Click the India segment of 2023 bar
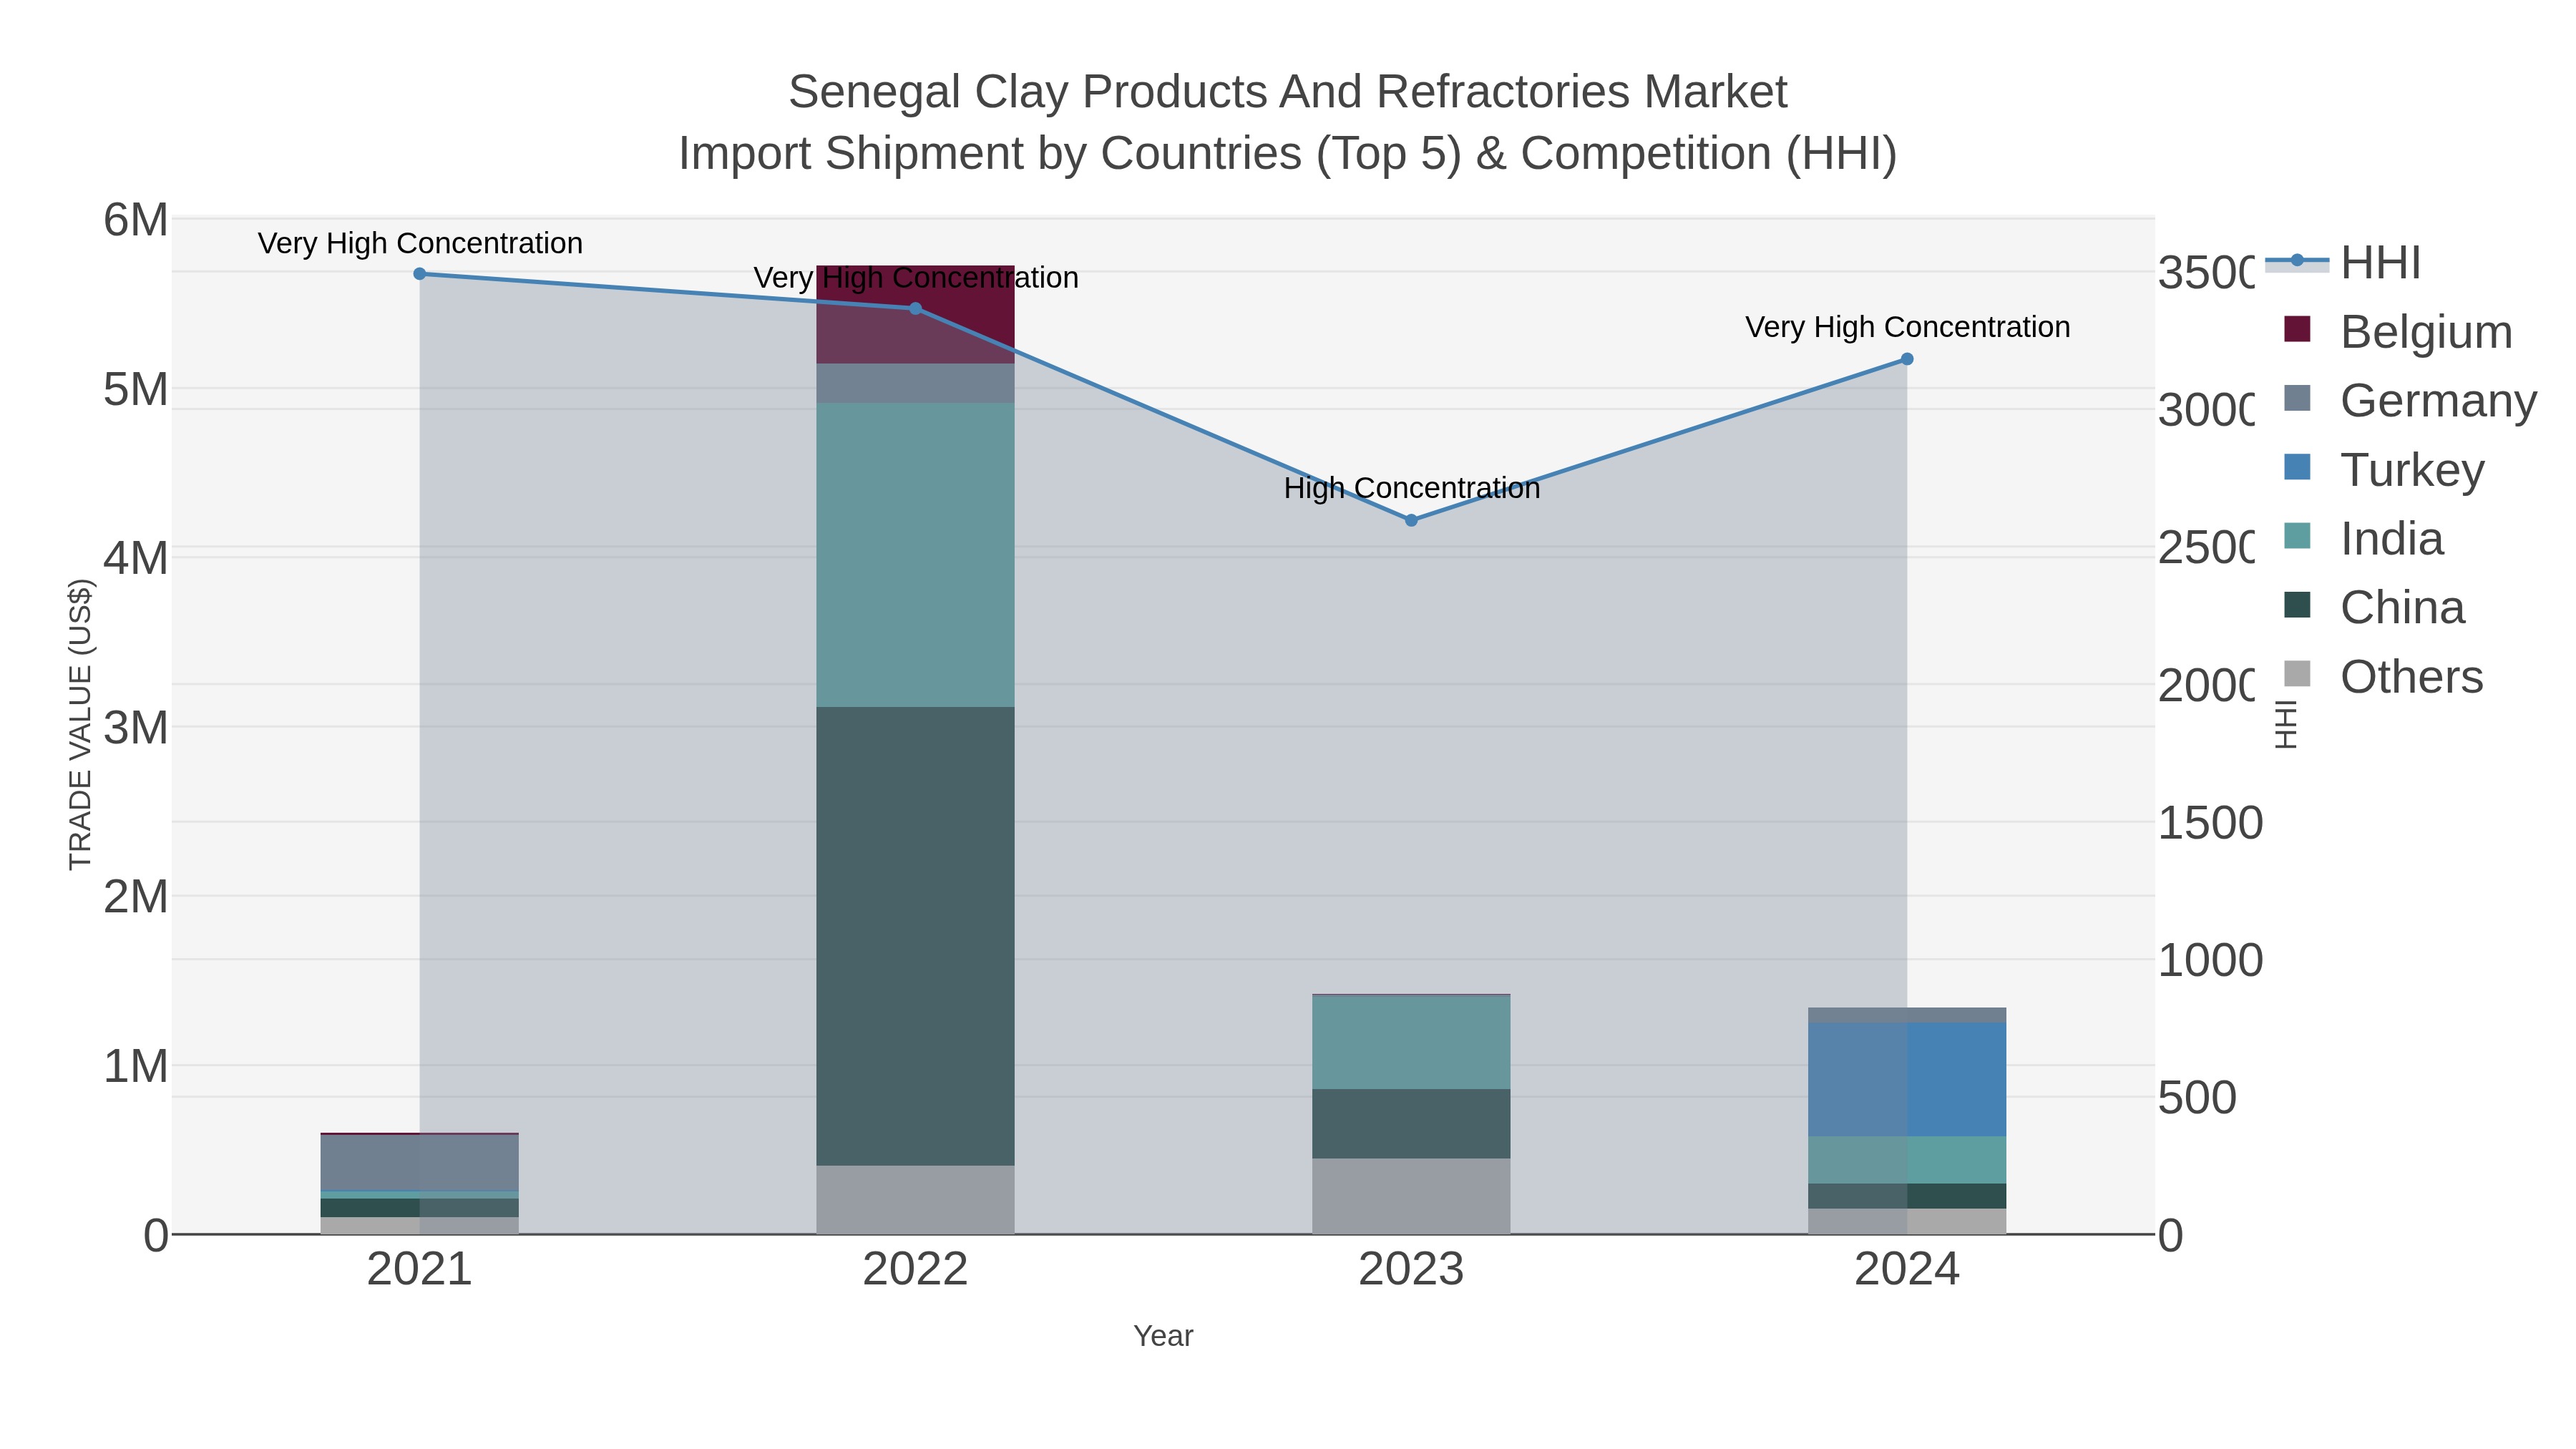 (x=1411, y=1043)
